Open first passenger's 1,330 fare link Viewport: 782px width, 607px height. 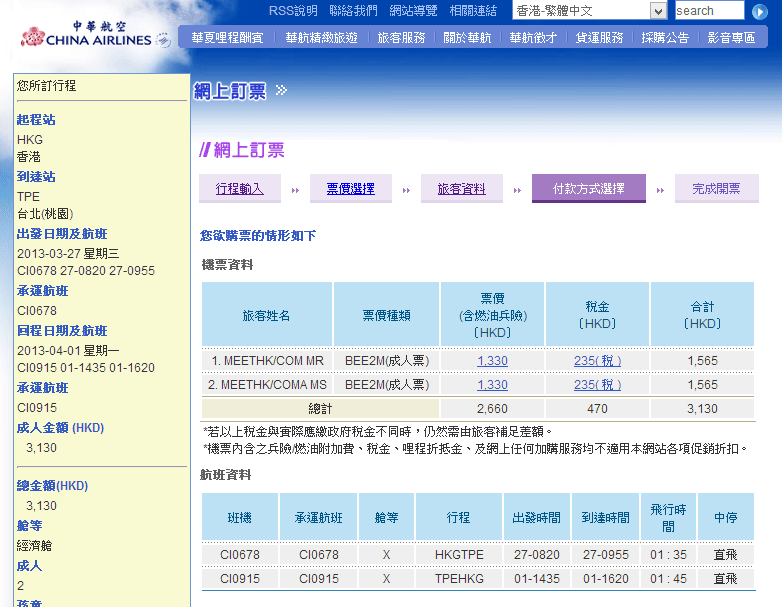pyautogui.click(x=492, y=360)
